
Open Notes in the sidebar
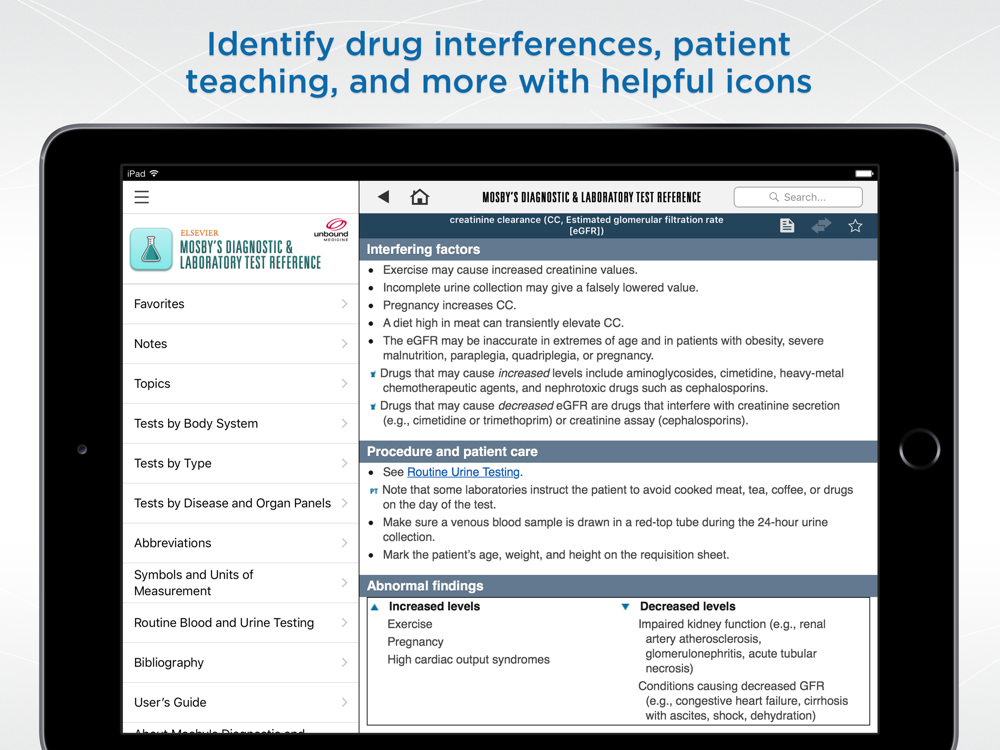click(x=240, y=344)
